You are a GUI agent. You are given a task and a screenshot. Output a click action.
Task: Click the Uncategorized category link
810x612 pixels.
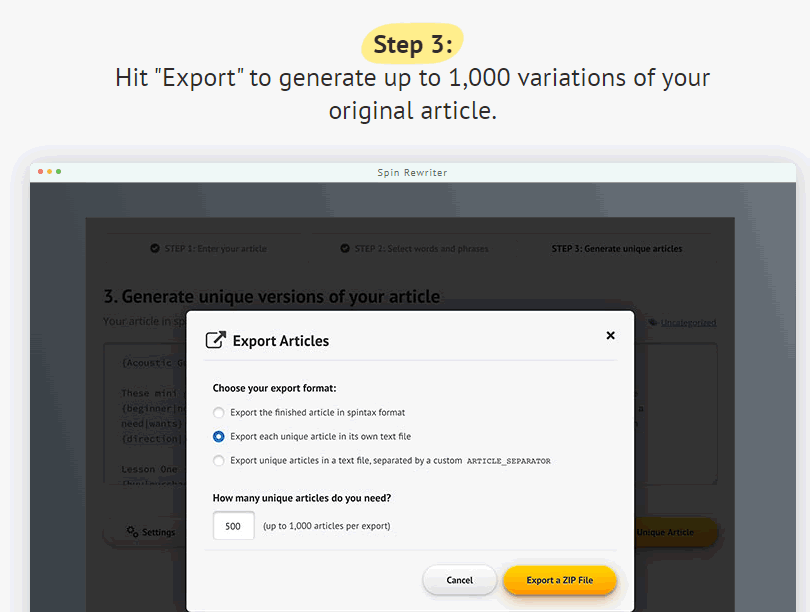(688, 323)
